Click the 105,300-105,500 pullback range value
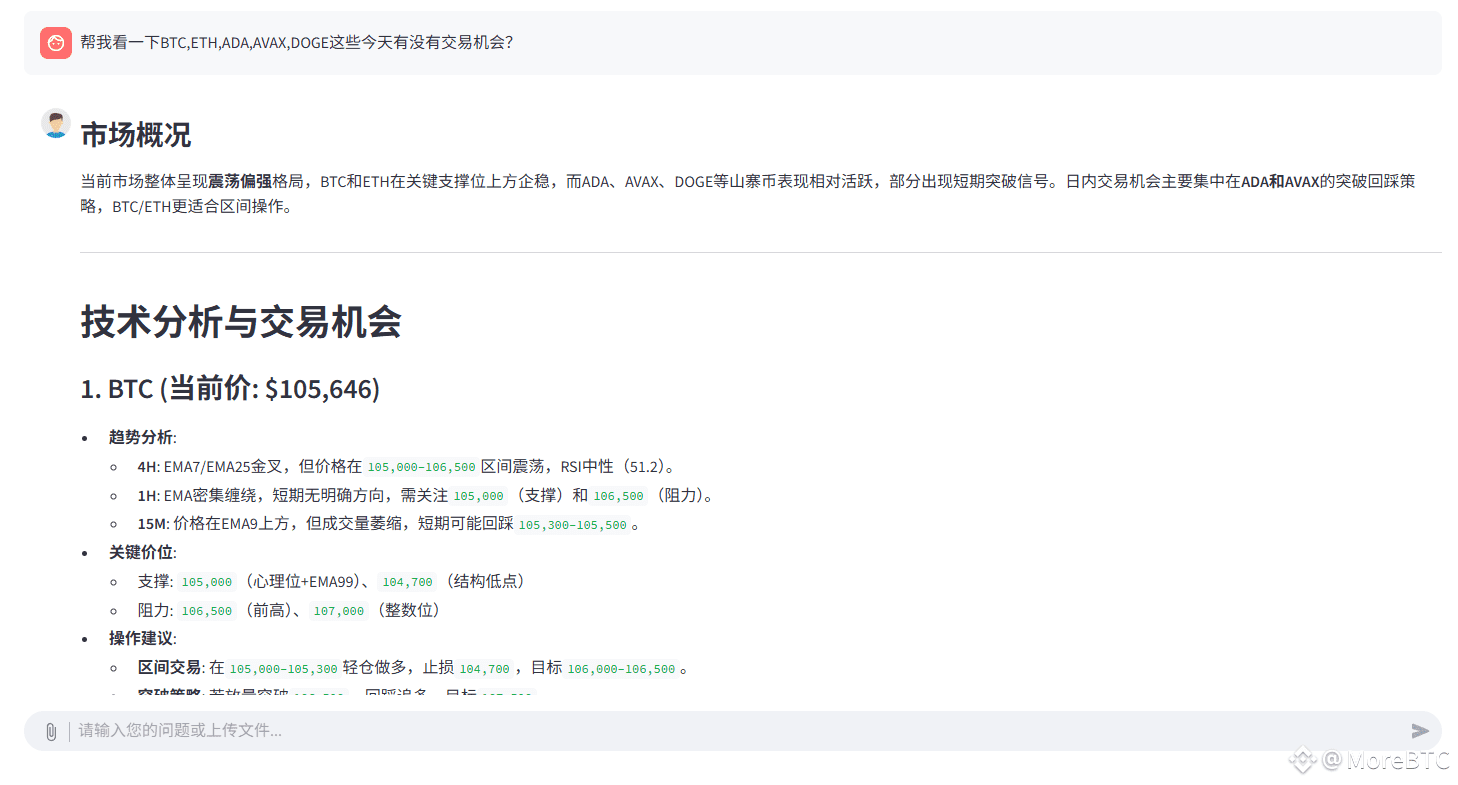 (573, 525)
